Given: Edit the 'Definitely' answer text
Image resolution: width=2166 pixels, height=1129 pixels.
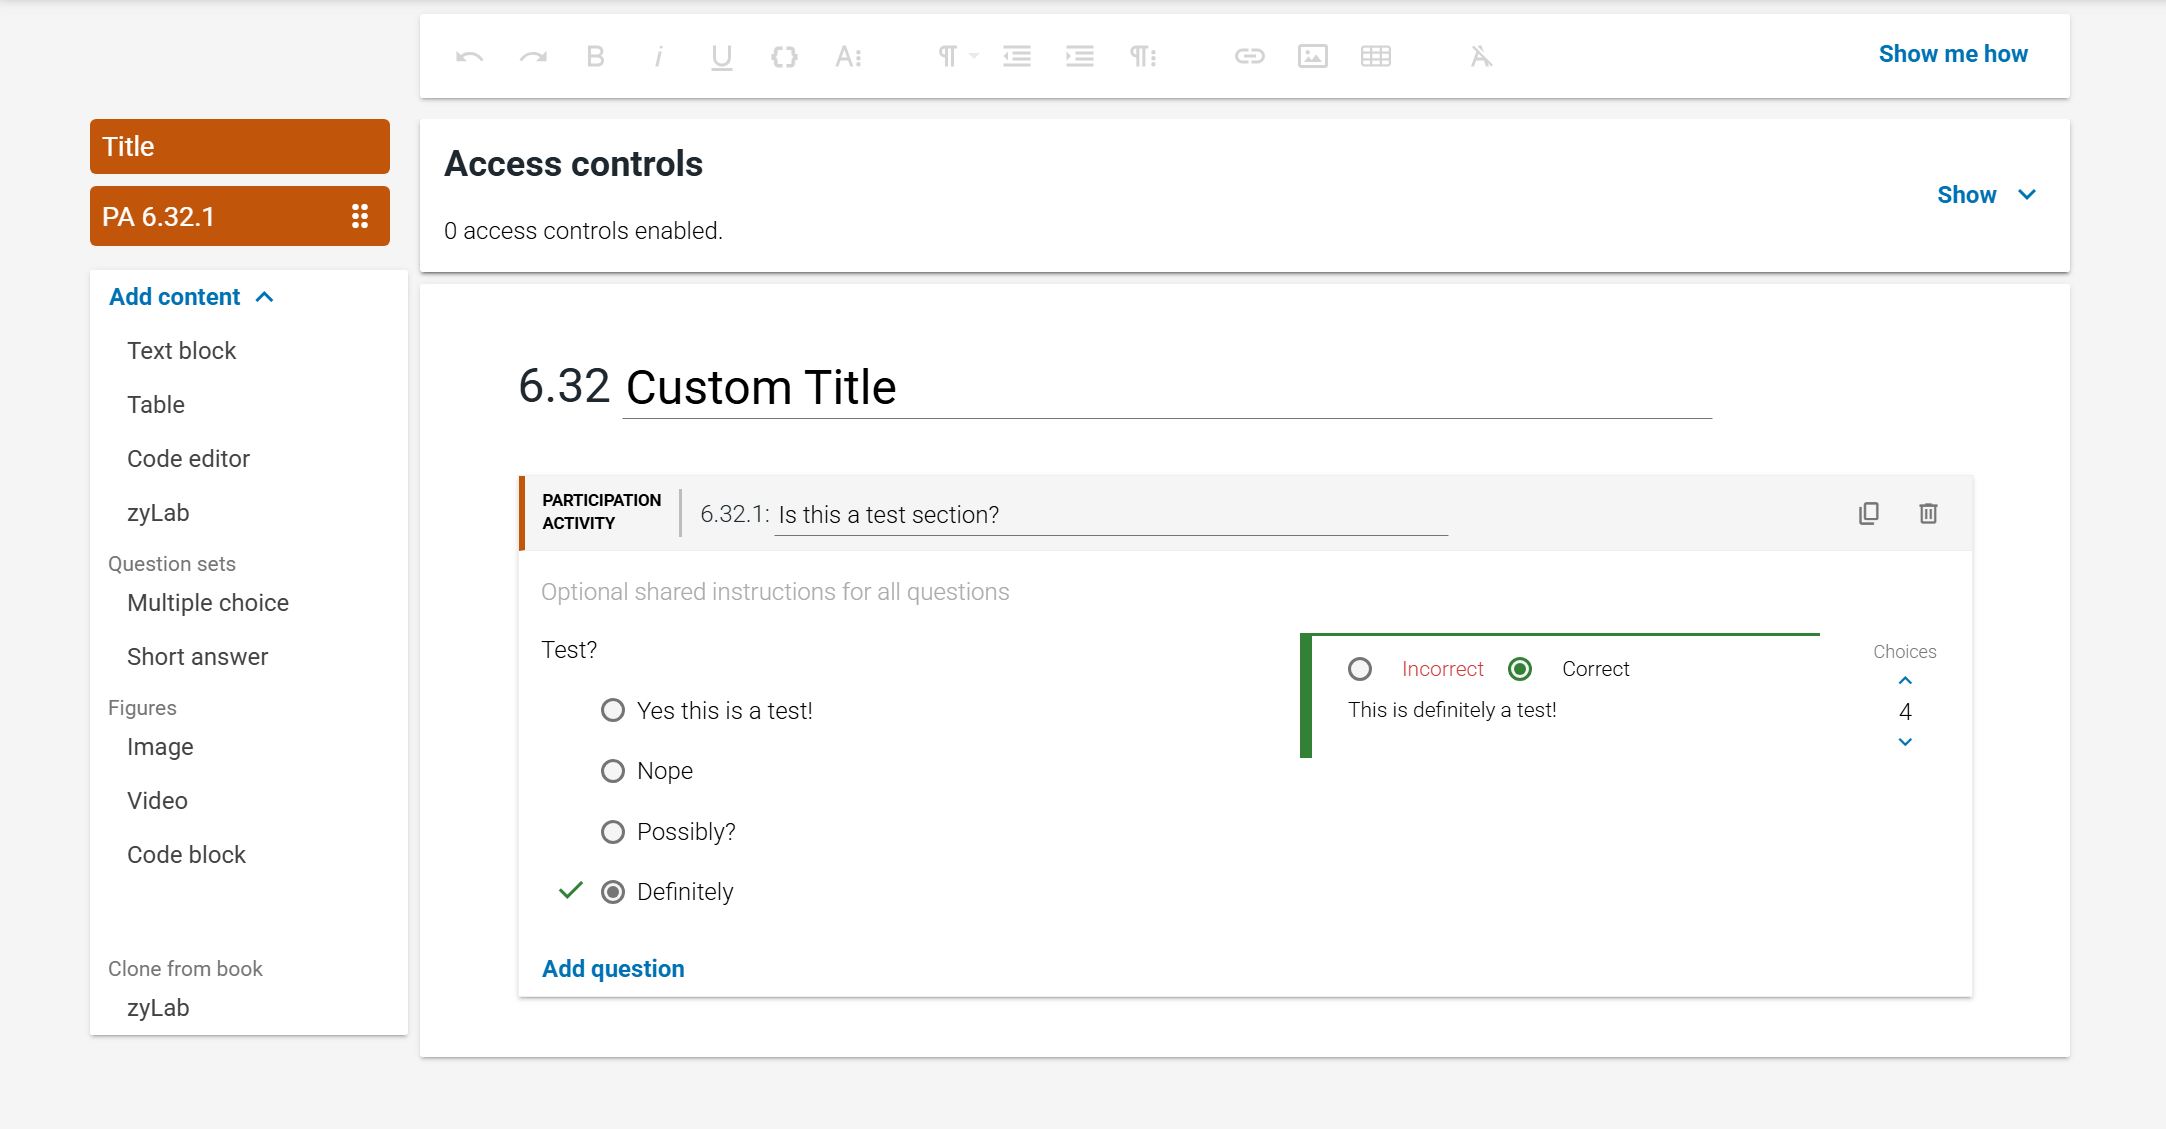Looking at the screenshot, I should [x=685, y=892].
